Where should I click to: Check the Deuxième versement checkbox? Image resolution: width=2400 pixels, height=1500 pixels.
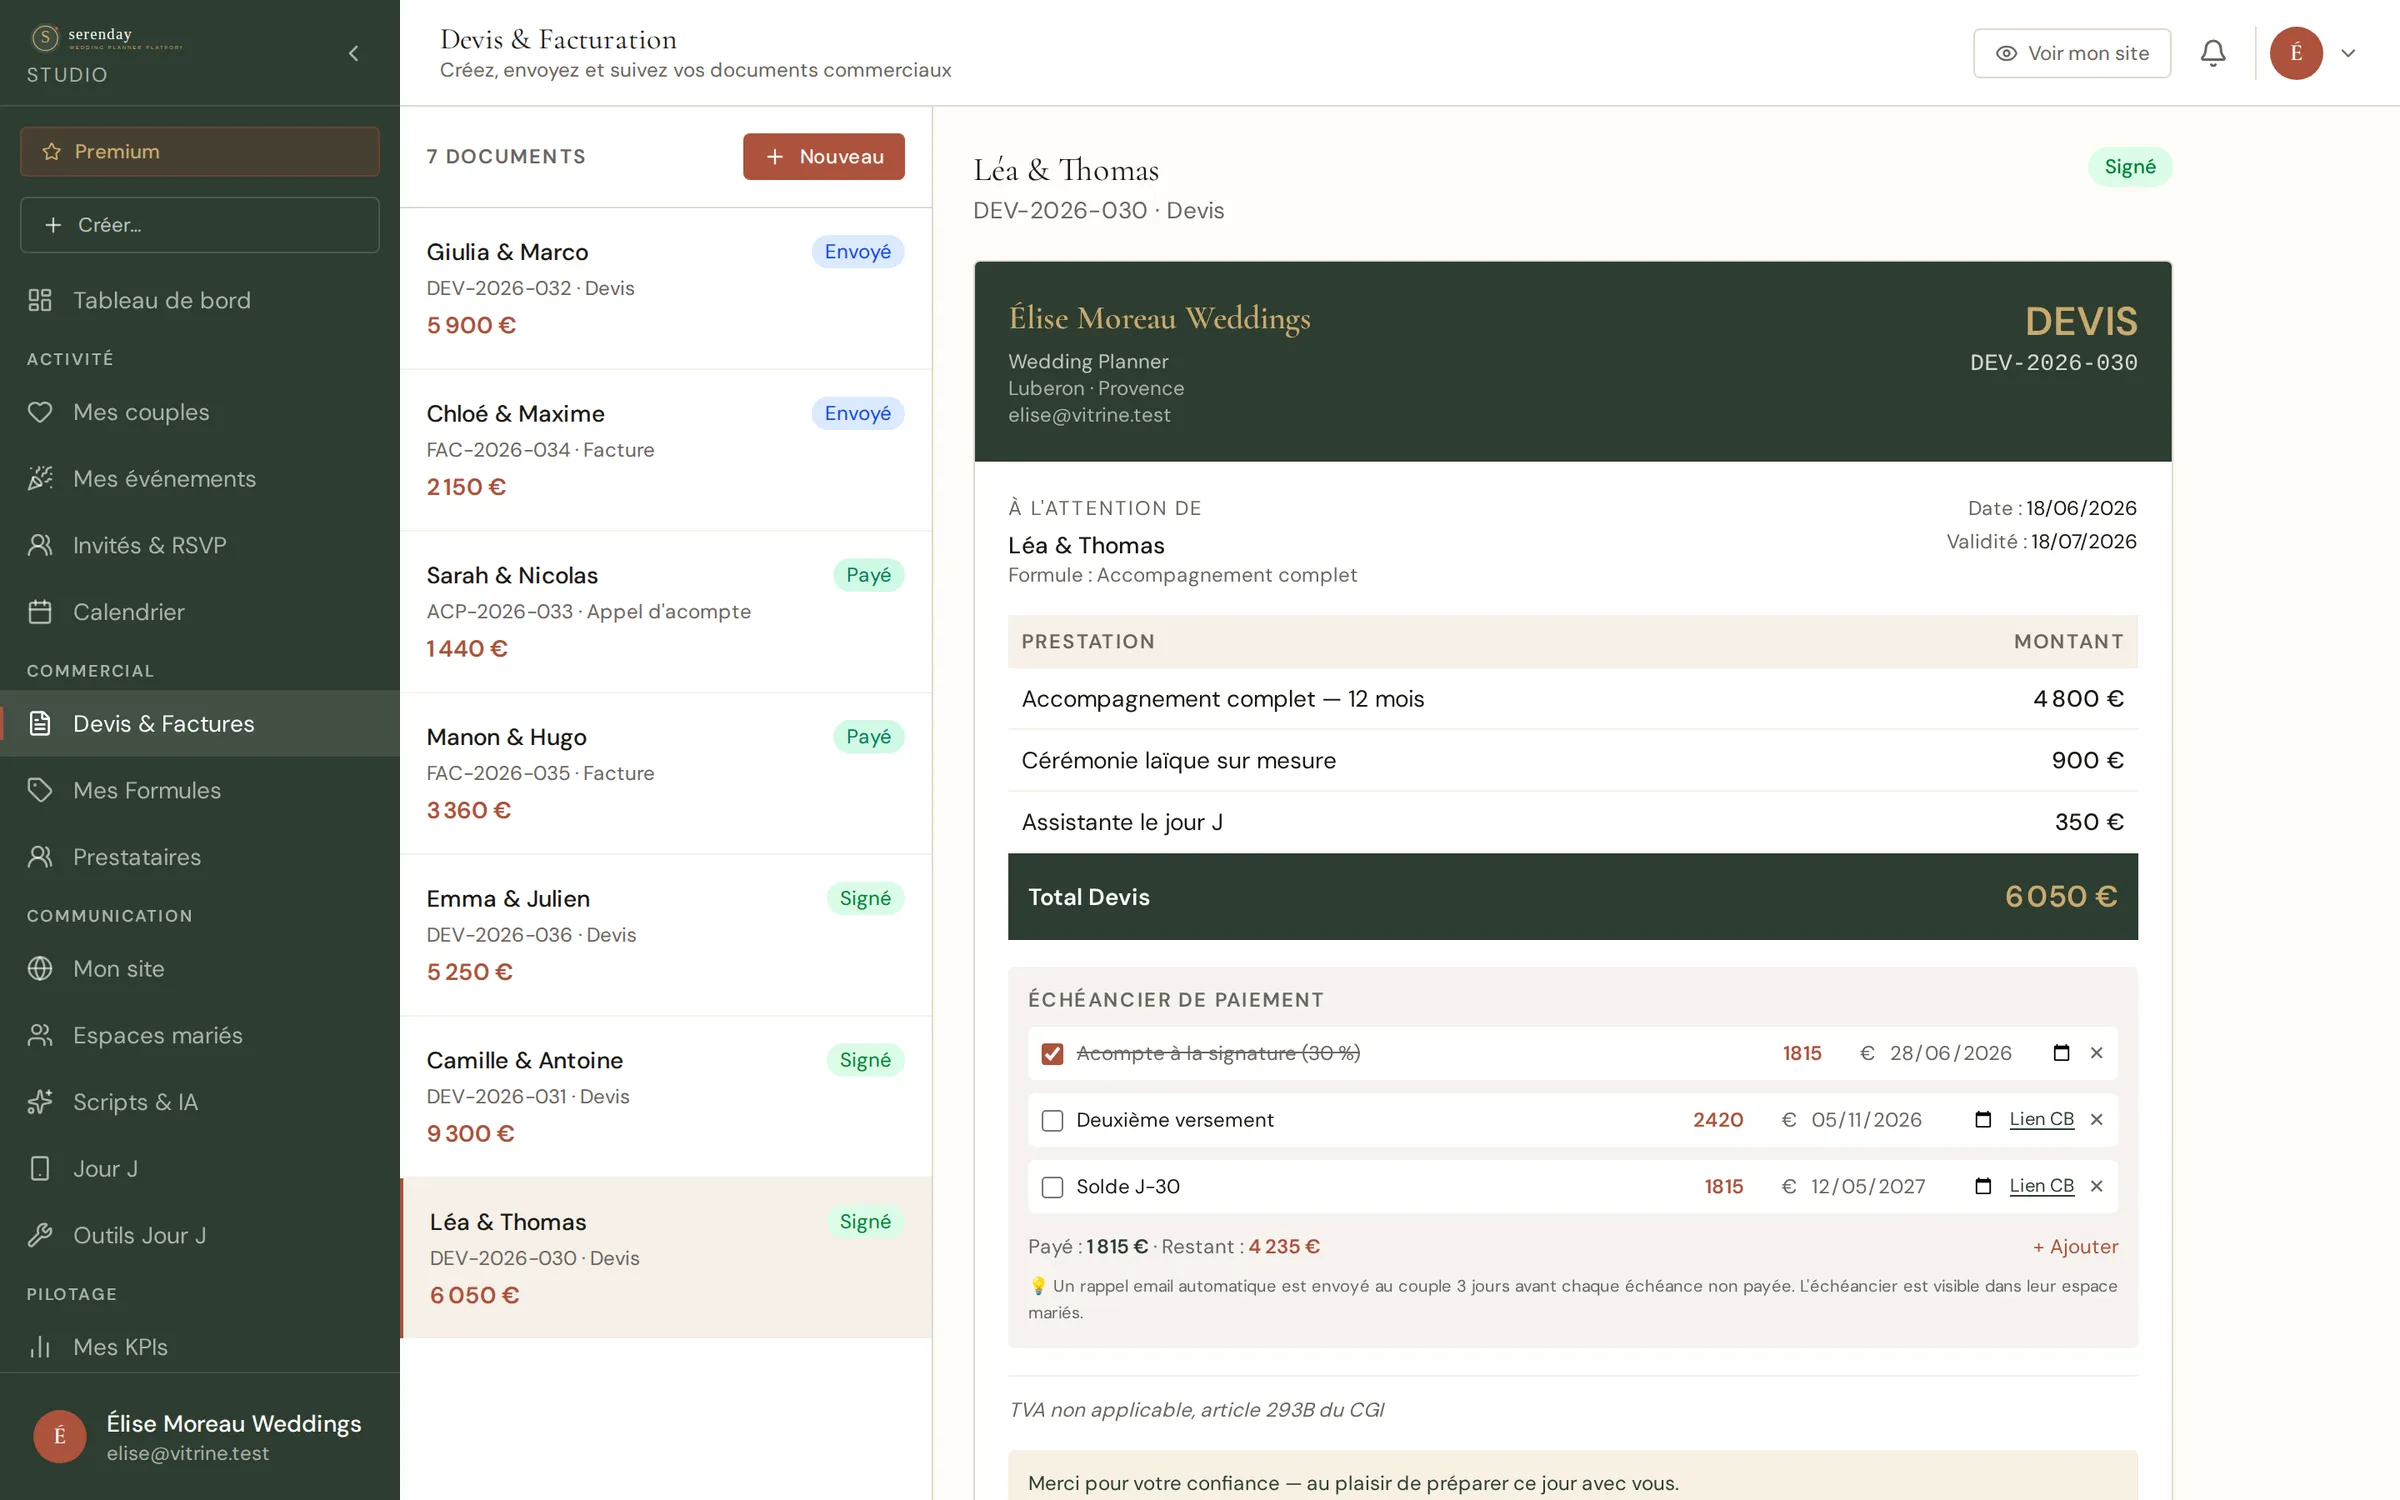click(1052, 1120)
